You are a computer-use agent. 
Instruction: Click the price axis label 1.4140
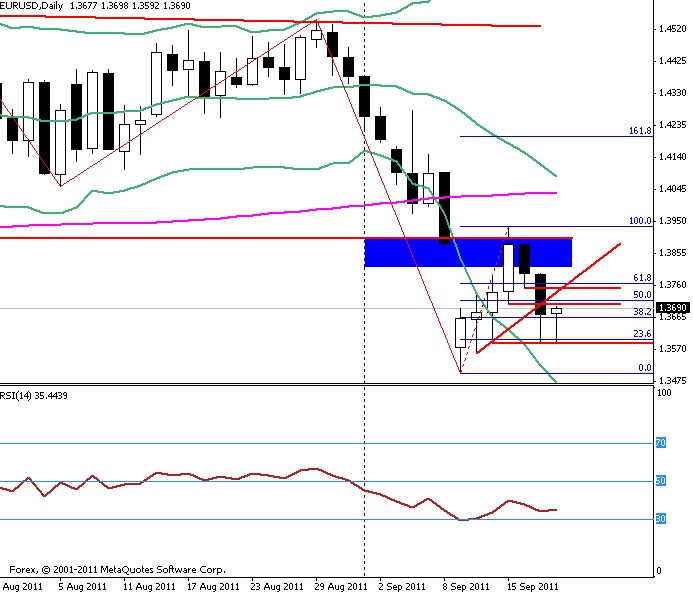pyautogui.click(x=672, y=156)
